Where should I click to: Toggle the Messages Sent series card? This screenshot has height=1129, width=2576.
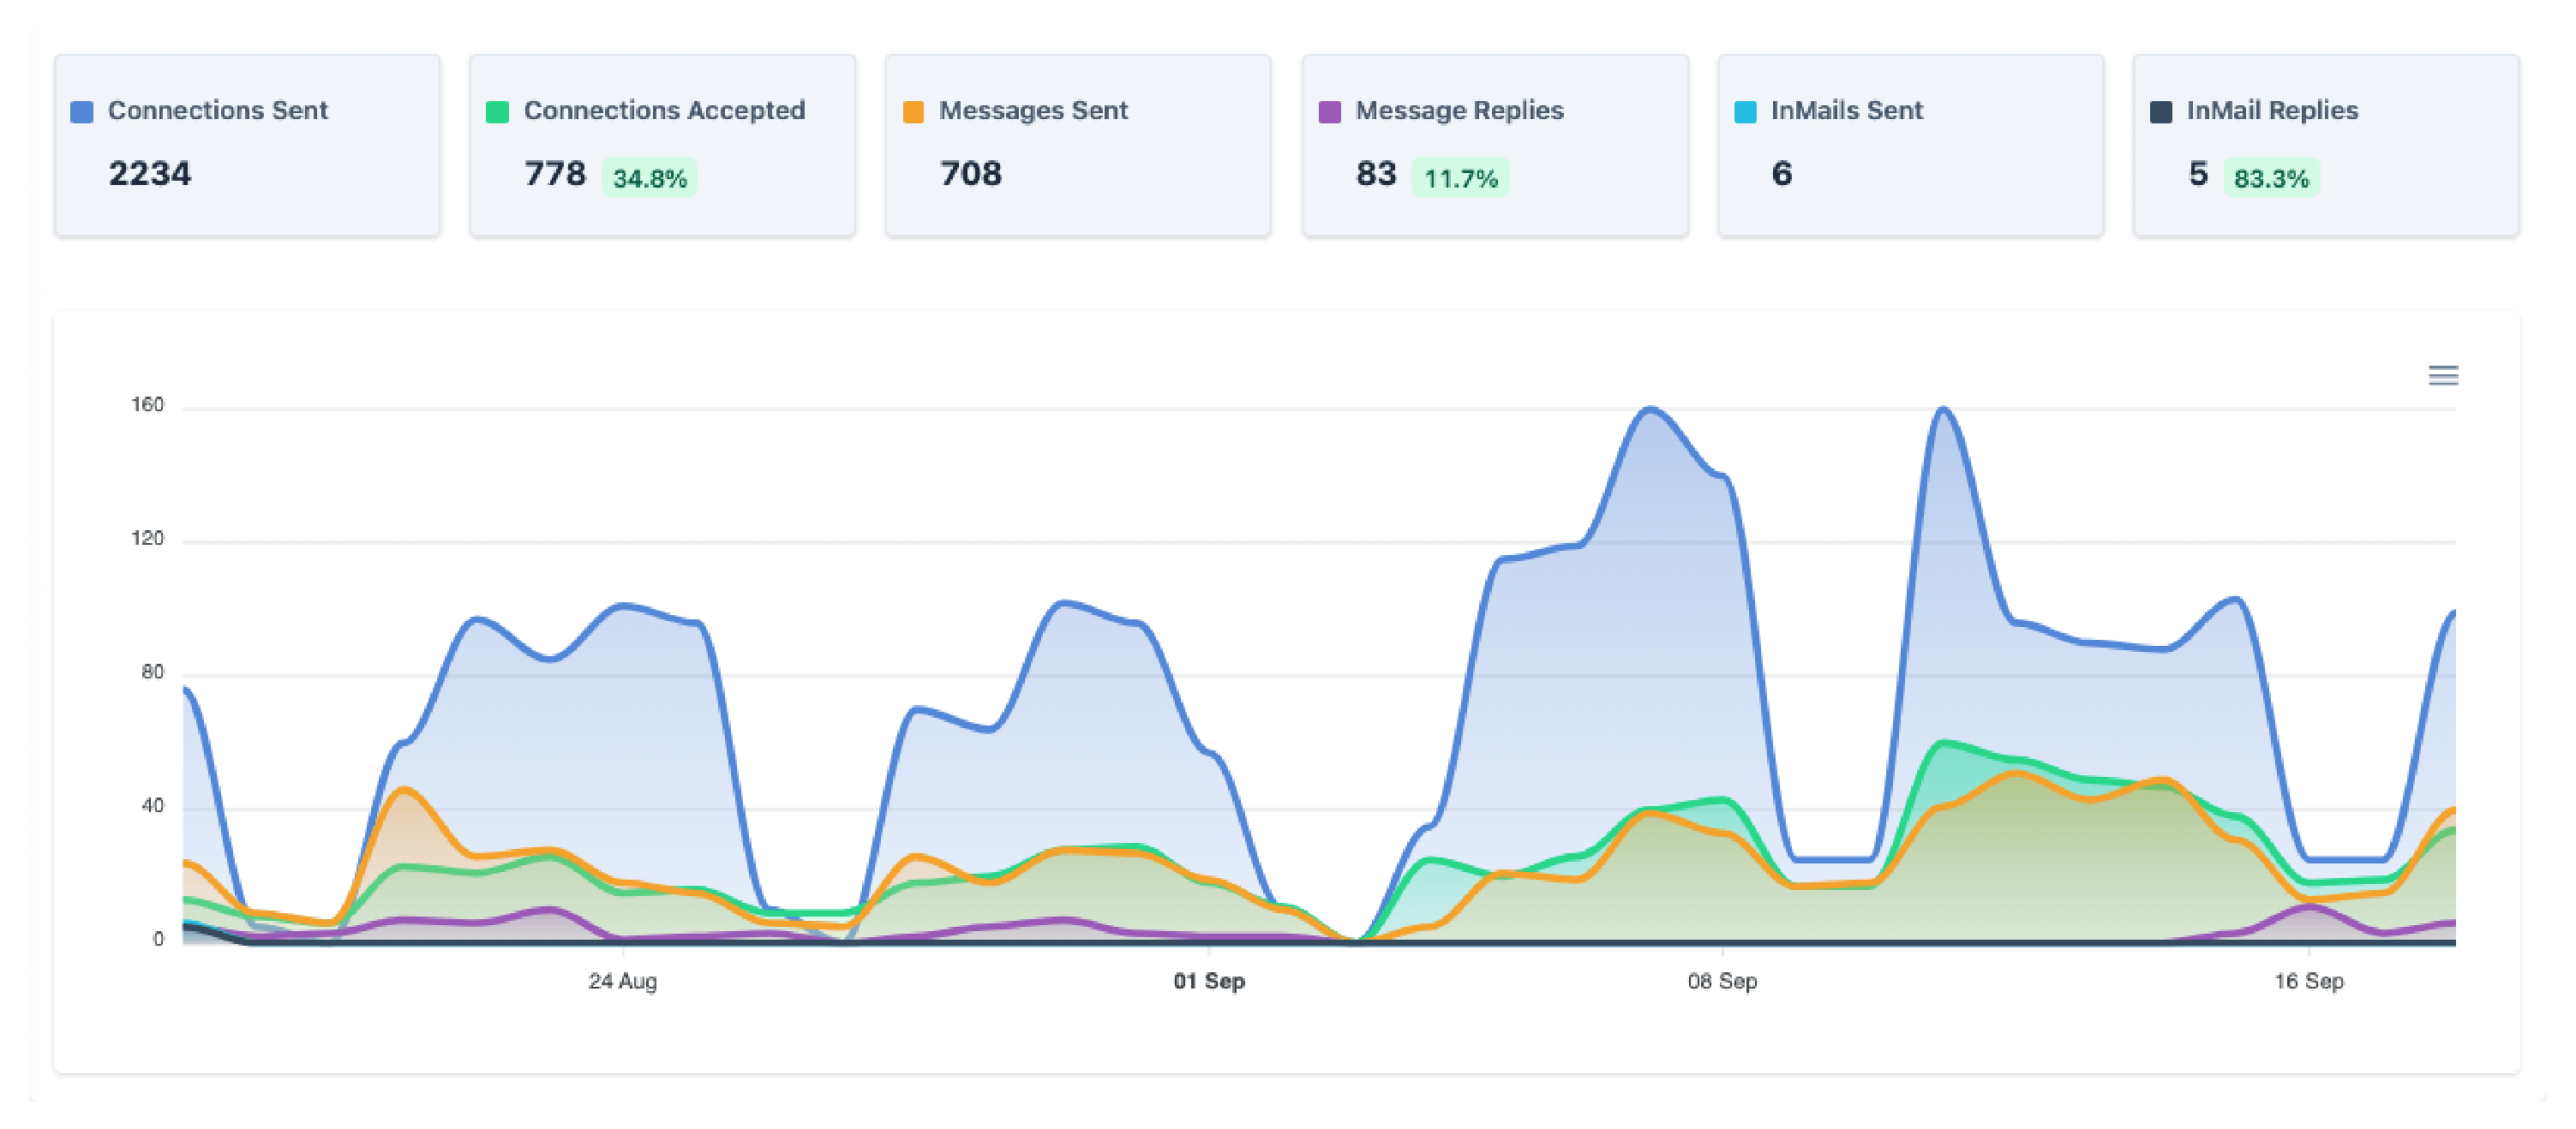1078,146
